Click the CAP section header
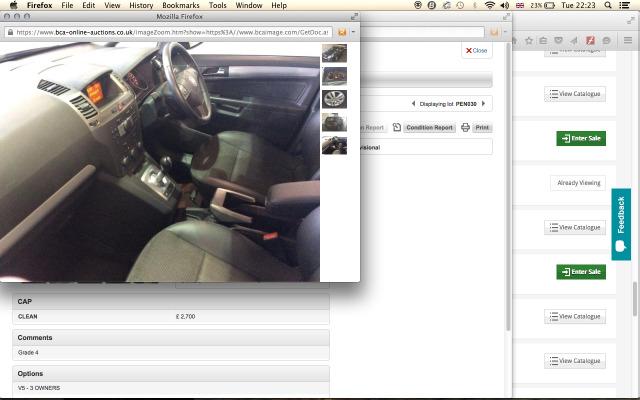The image size is (640, 400). point(171,301)
